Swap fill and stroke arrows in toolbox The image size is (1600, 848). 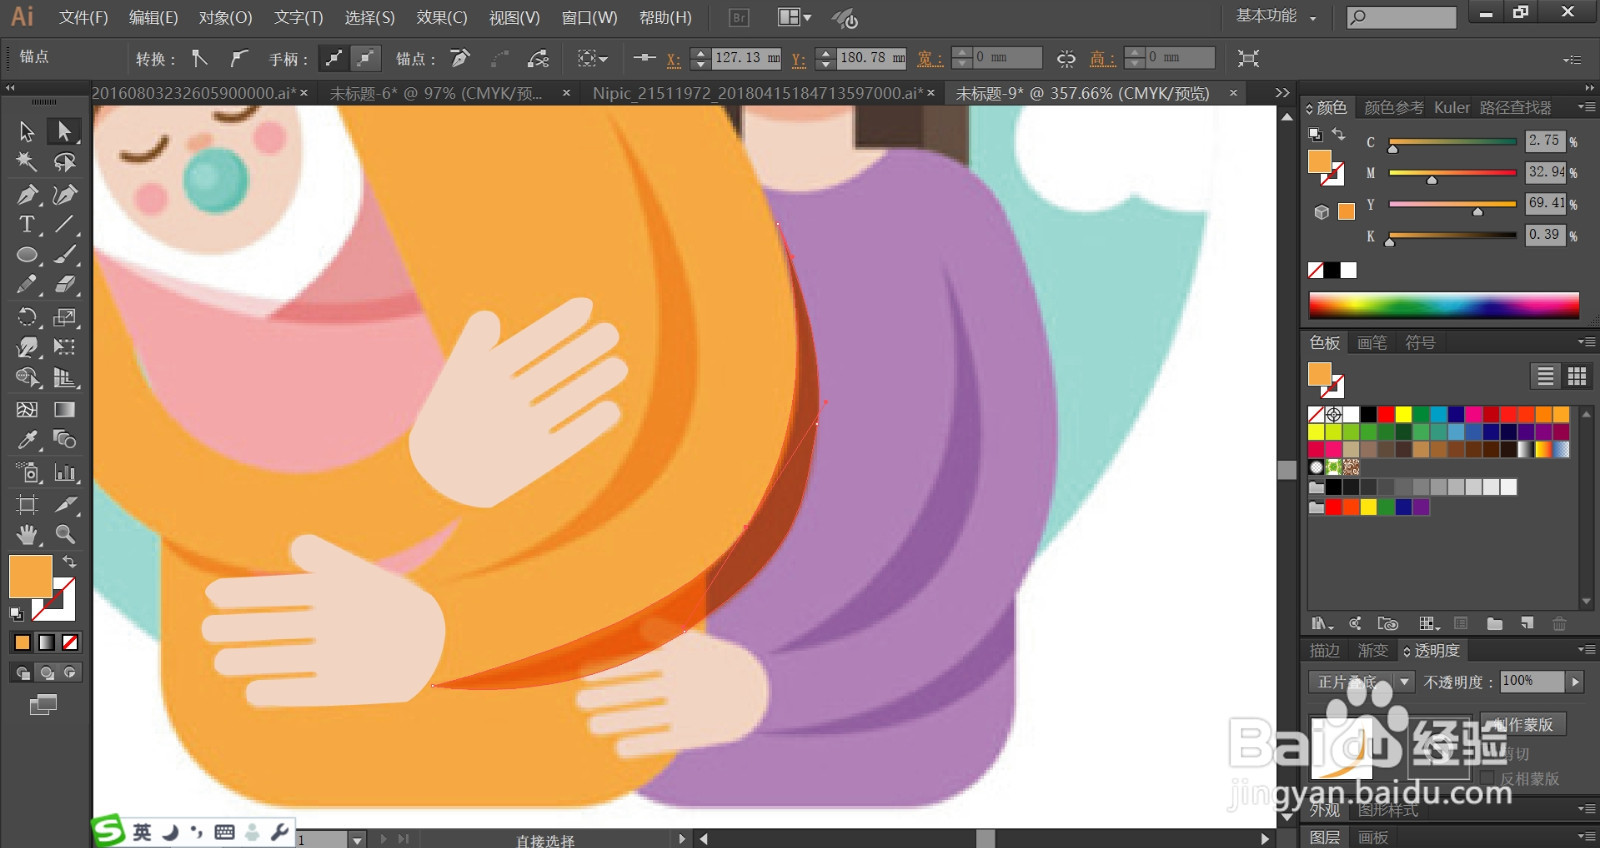[x=69, y=562]
